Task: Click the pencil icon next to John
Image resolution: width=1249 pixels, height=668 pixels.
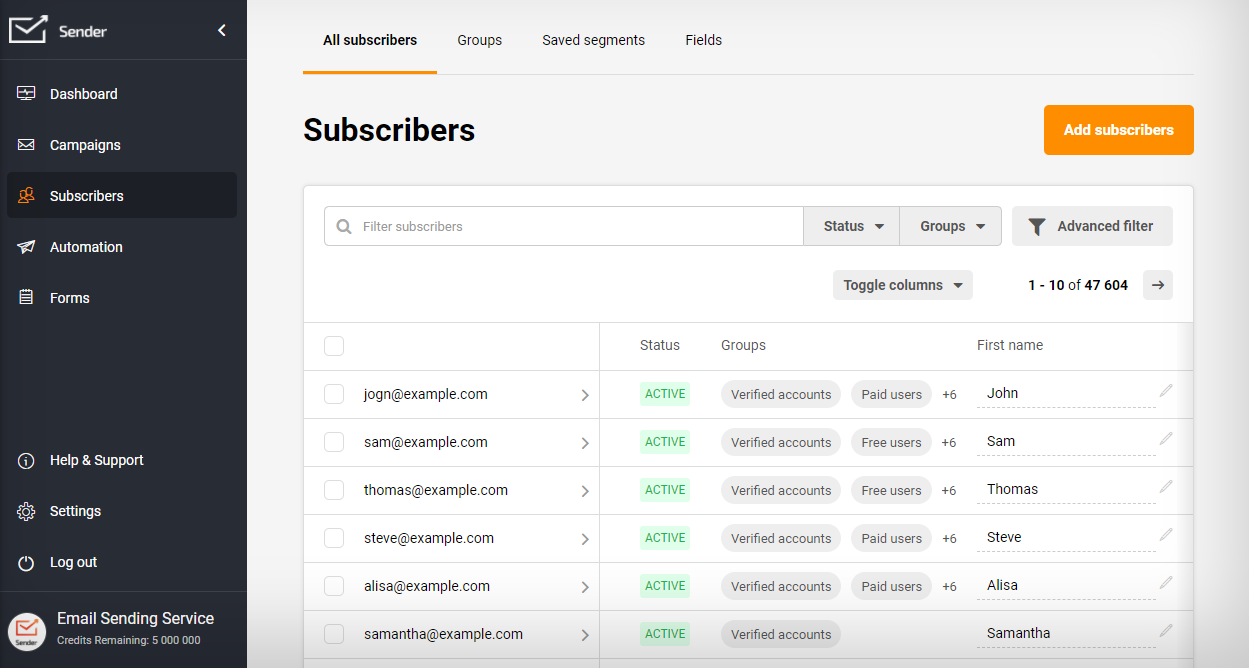Action: click(x=1165, y=391)
